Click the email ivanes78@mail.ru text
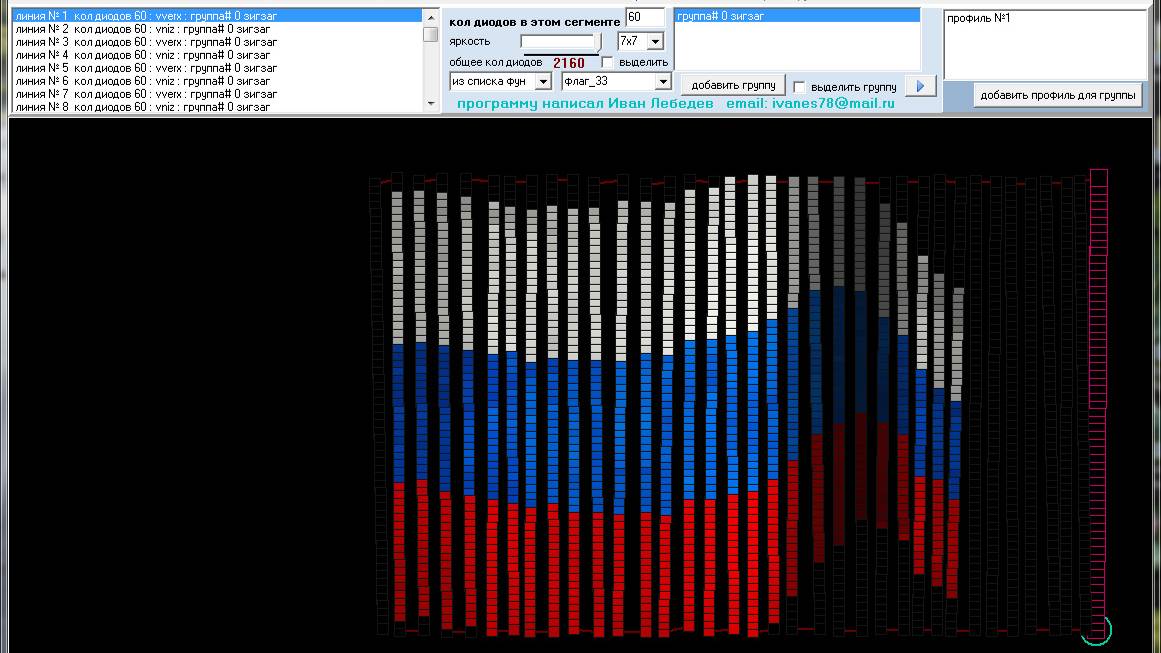 (x=810, y=104)
